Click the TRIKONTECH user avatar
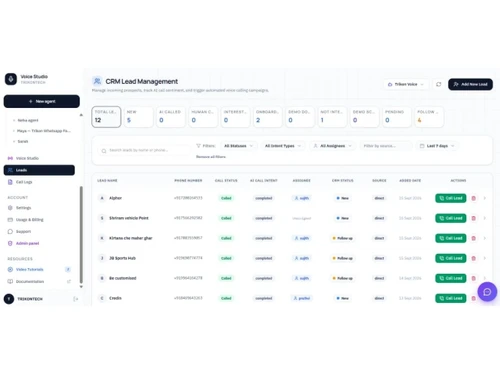The image size is (500, 375). 9,299
